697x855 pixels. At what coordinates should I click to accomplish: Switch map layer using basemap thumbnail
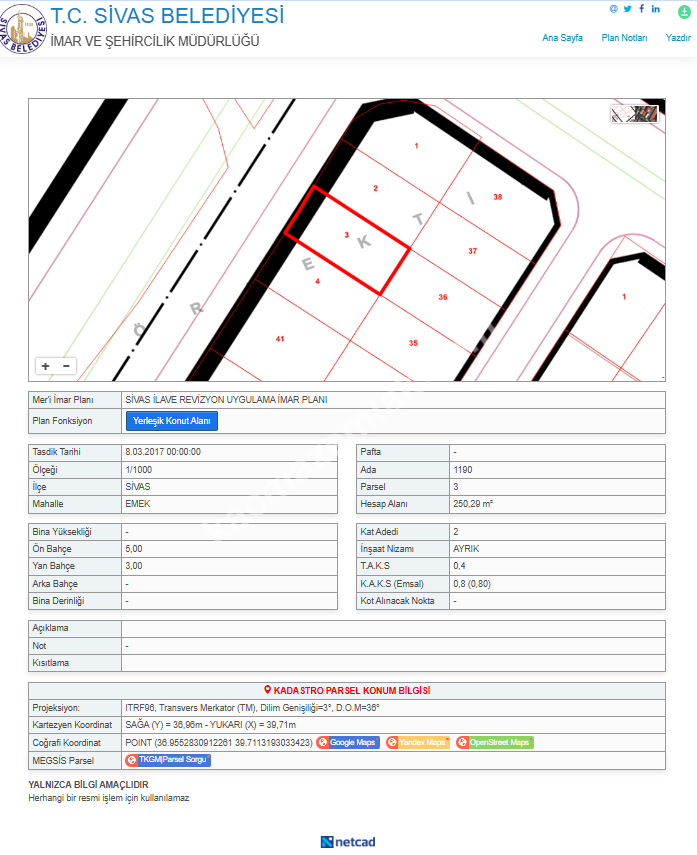click(x=635, y=114)
